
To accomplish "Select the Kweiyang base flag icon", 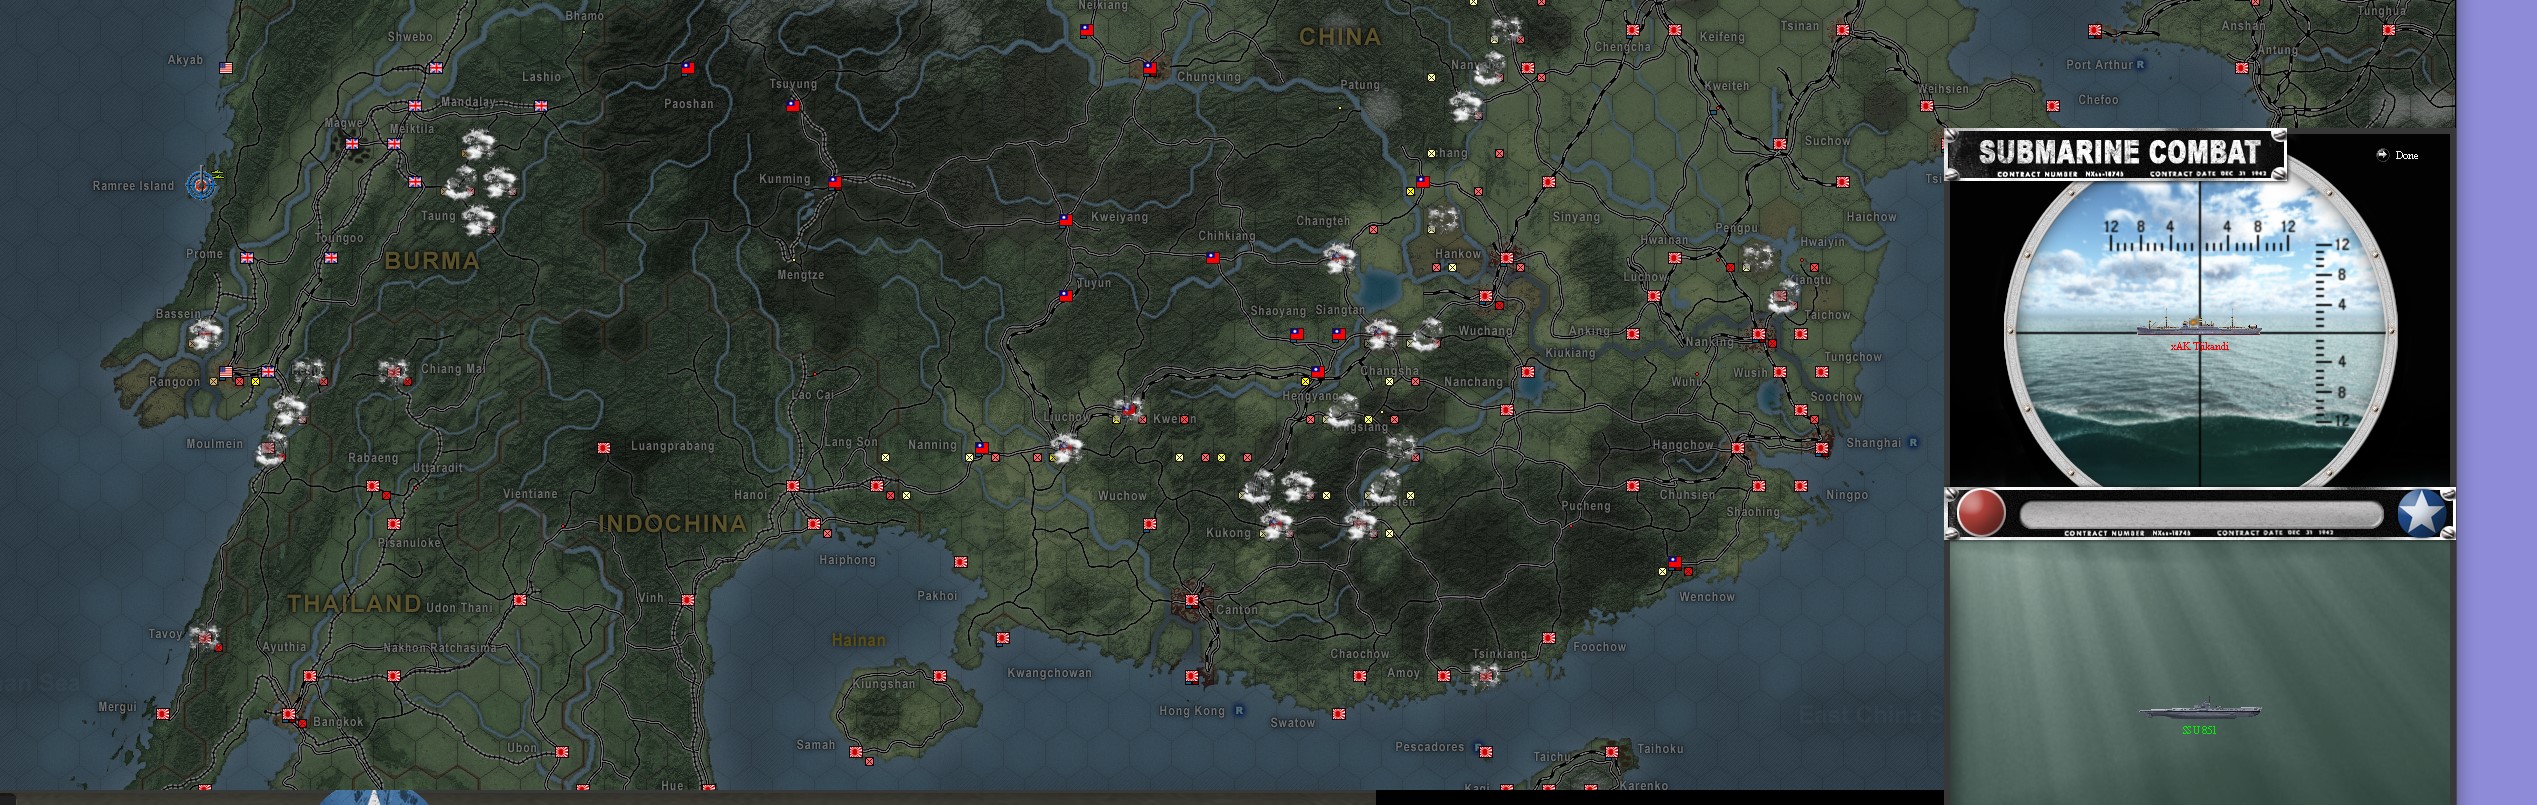I will (1066, 219).
